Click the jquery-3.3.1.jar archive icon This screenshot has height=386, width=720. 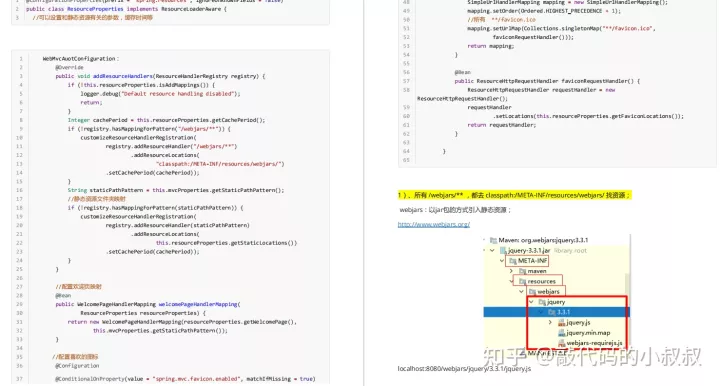(503, 251)
